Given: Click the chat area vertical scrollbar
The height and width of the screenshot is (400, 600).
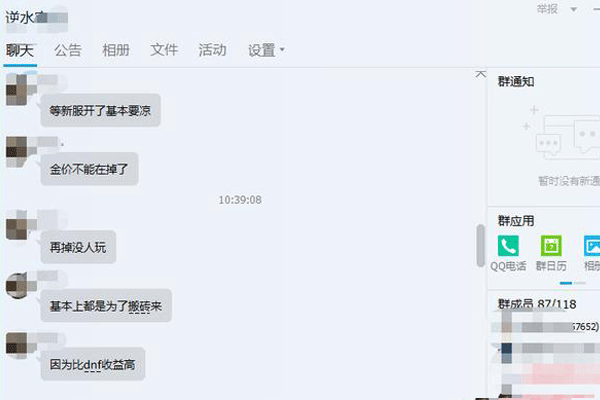Looking at the screenshot, I should tap(481, 245).
